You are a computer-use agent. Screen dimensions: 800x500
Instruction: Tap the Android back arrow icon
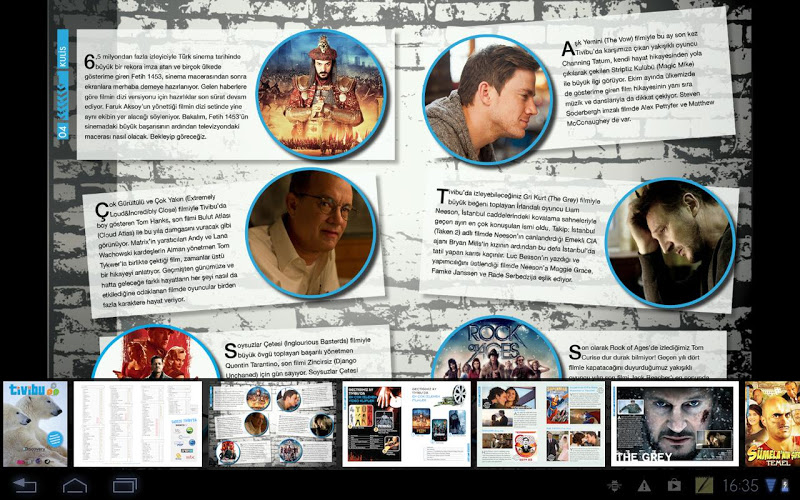(x=24, y=485)
